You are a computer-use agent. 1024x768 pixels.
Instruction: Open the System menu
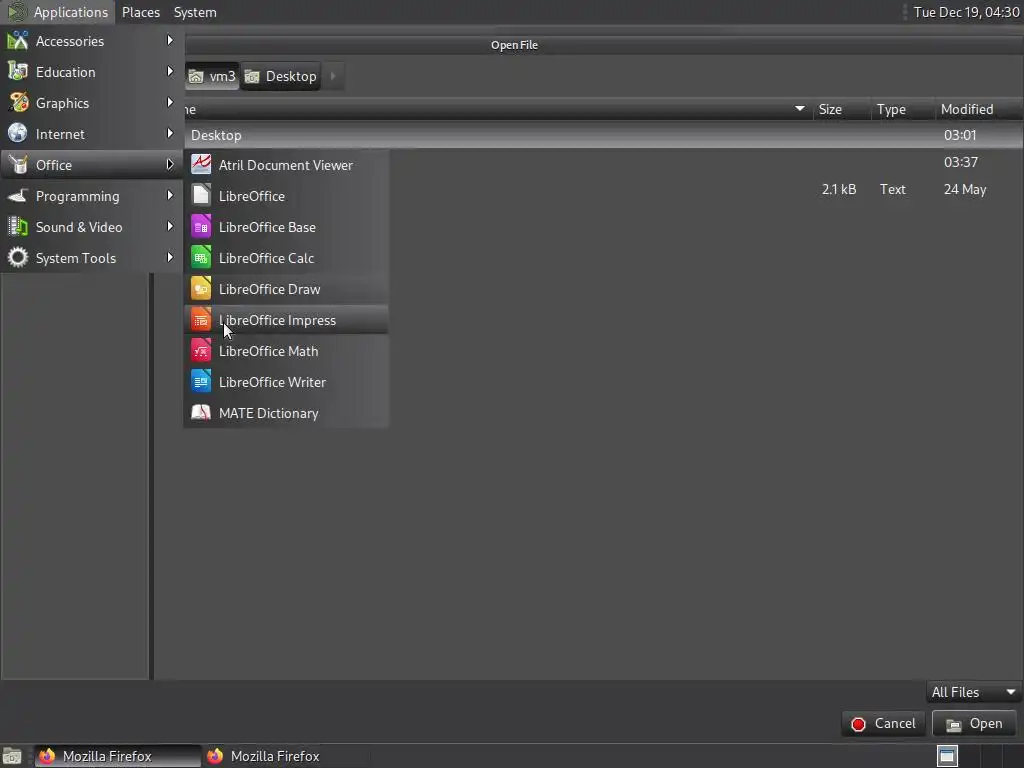(195, 12)
